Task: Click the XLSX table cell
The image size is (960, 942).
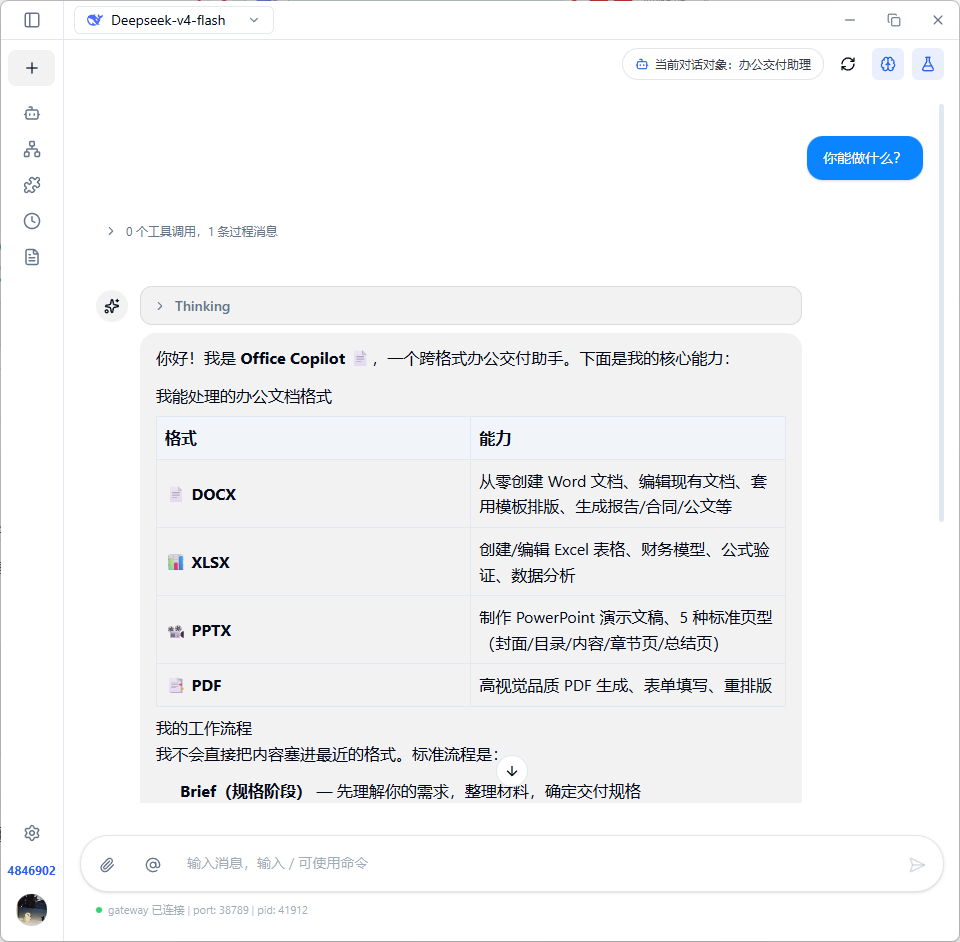Action: 313,562
